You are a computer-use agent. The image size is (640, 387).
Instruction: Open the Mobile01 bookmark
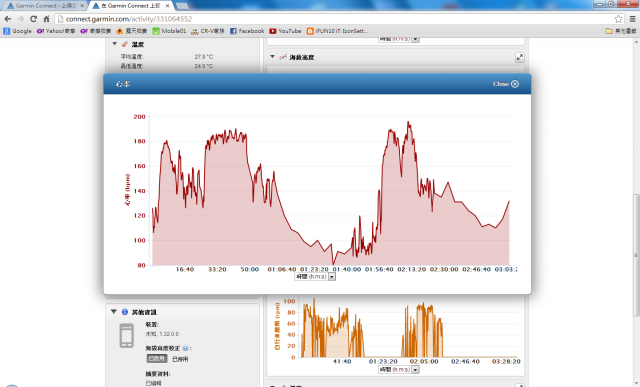(169, 31)
